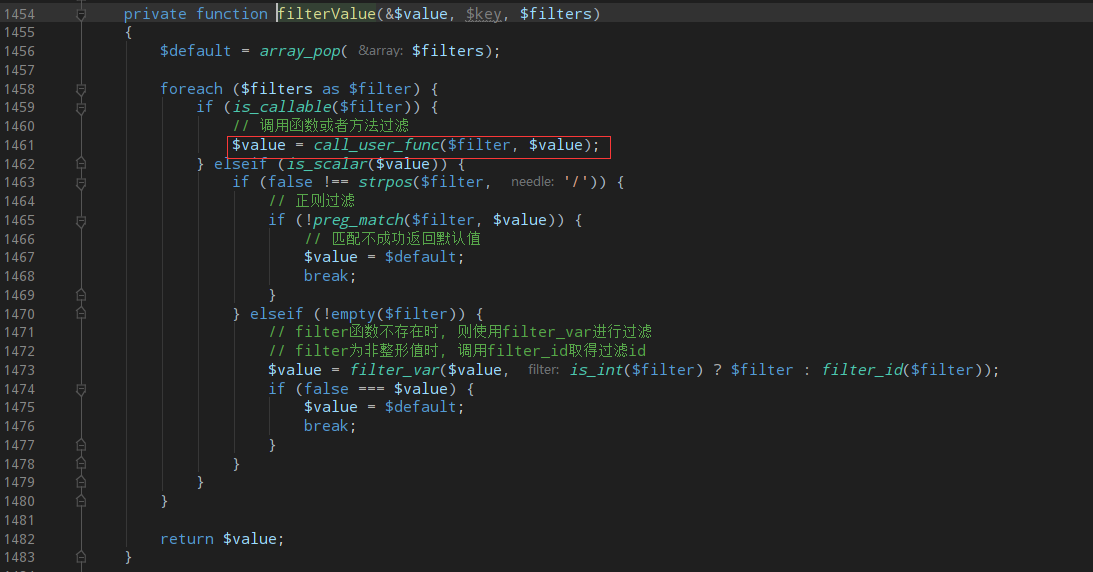Fold the preg_match if block at line 1465
Image resolution: width=1093 pixels, height=572 pixels.
click(81, 221)
